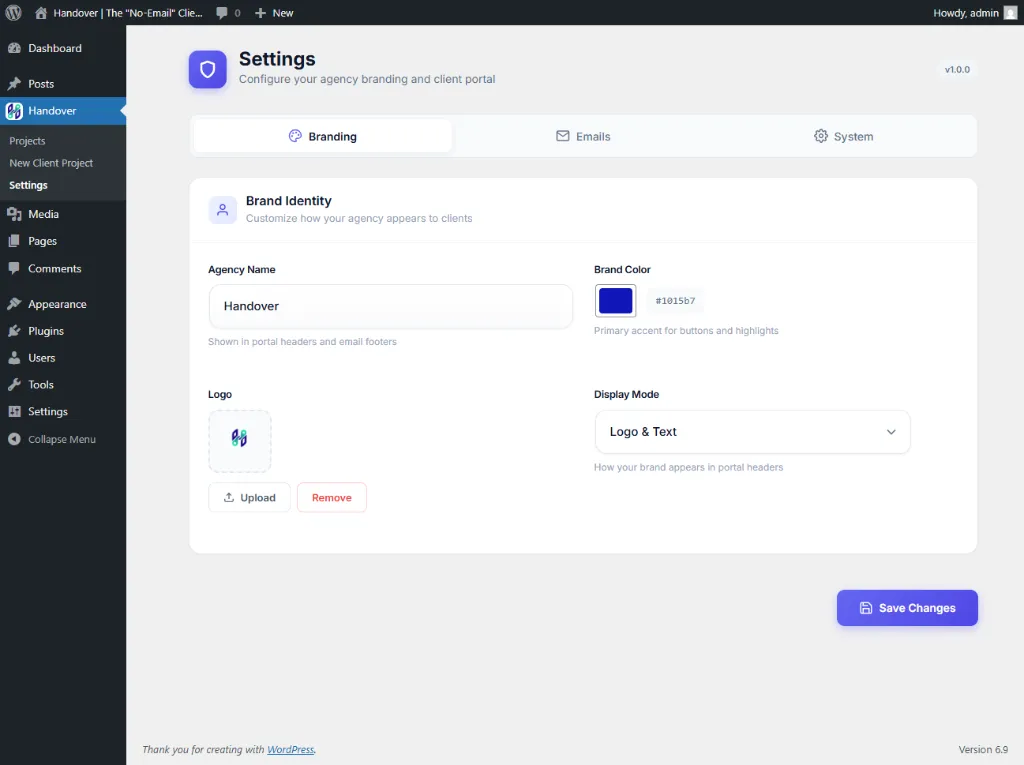Remove the uploaded logo

[331, 498]
